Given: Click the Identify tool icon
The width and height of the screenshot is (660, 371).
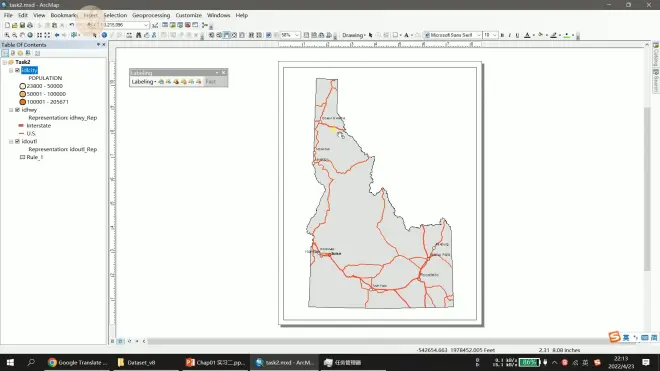Looking at the screenshot, I should (x=104, y=35).
